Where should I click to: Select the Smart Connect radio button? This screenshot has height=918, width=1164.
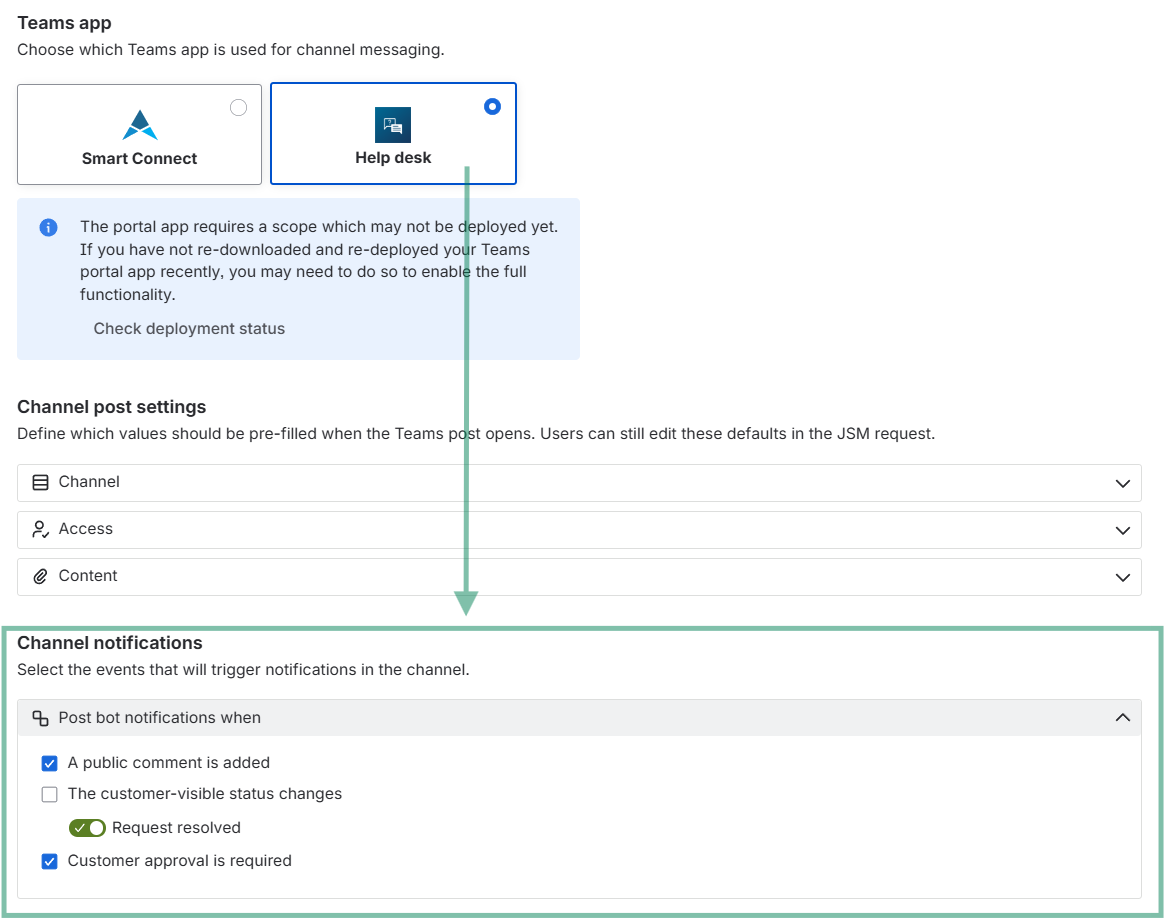click(238, 108)
